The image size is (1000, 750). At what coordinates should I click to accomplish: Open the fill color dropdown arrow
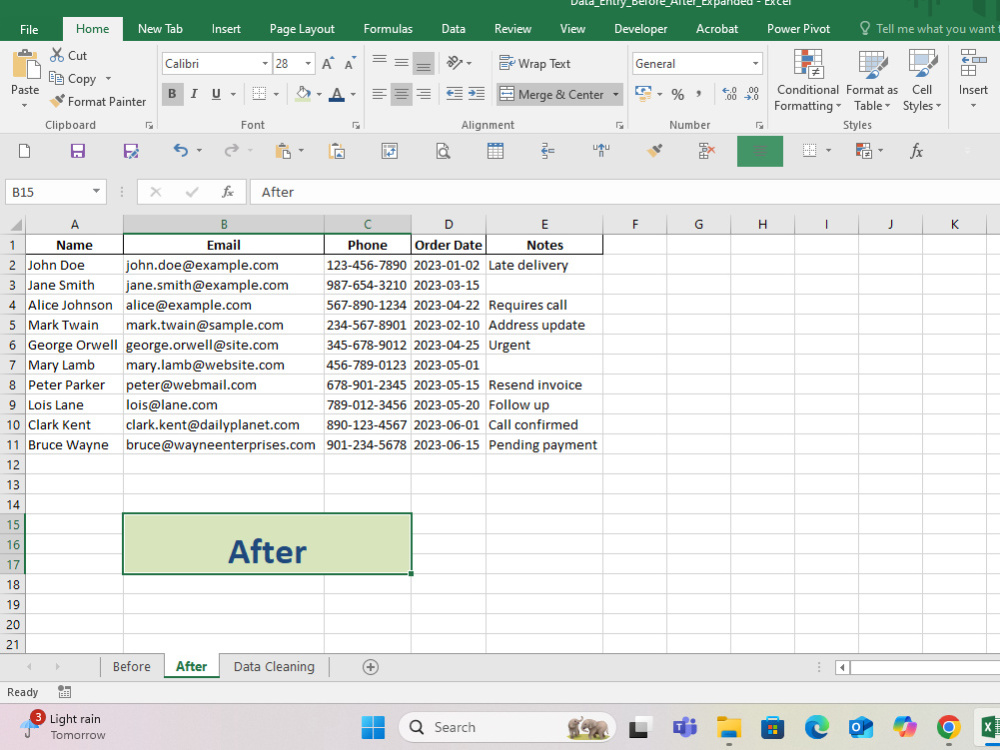point(319,94)
